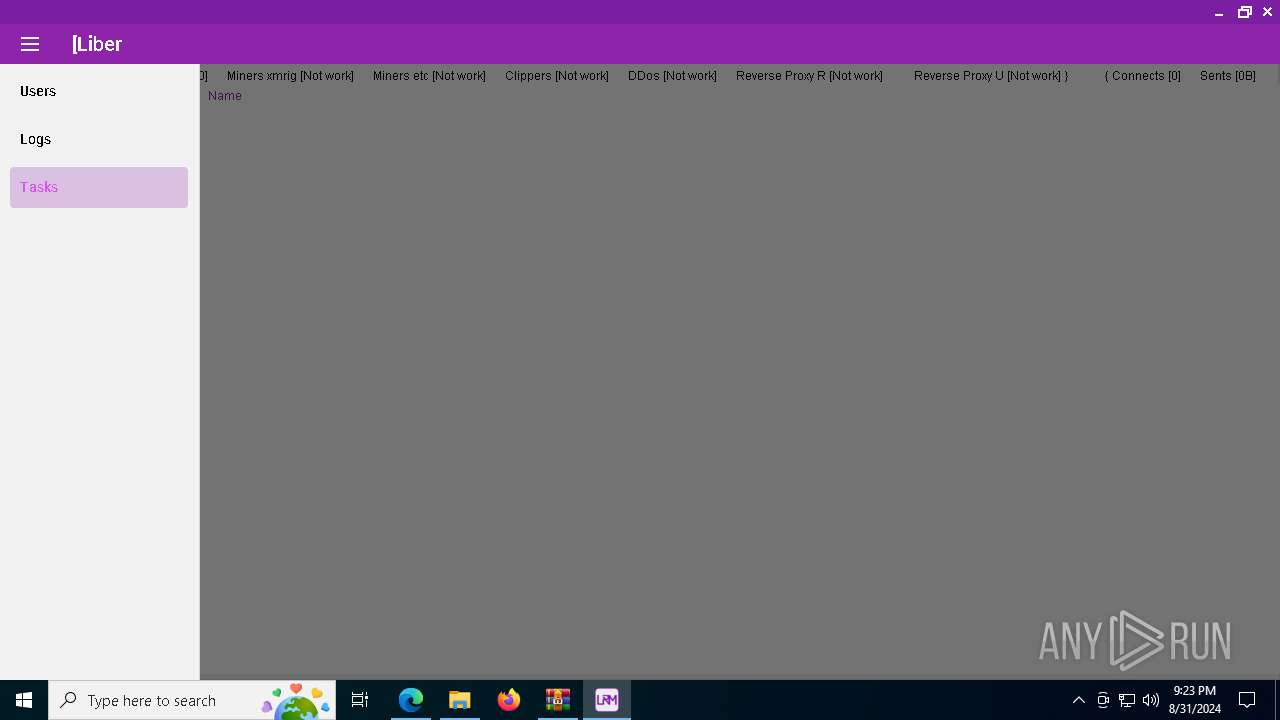Launch Firefox from the taskbar
The image size is (1280, 720).
click(509, 700)
